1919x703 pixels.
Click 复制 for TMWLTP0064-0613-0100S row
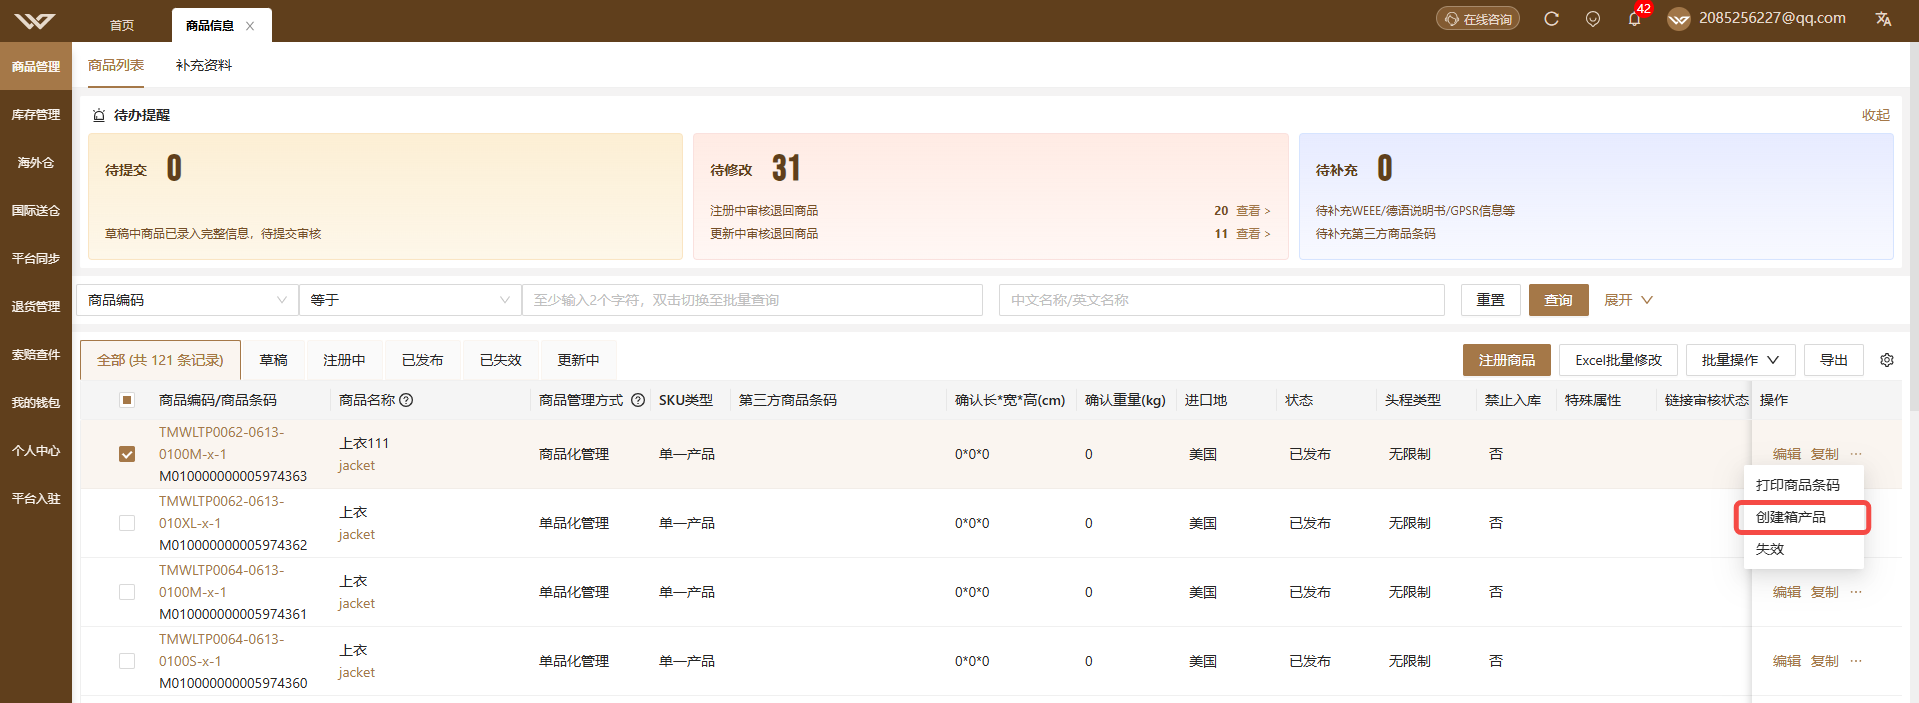point(1824,661)
